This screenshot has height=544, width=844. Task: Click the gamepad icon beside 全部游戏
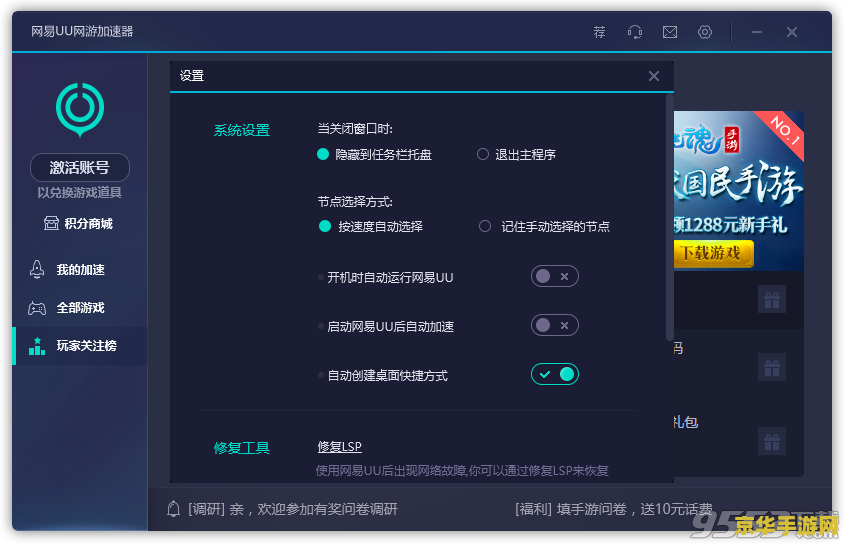[x=37, y=308]
